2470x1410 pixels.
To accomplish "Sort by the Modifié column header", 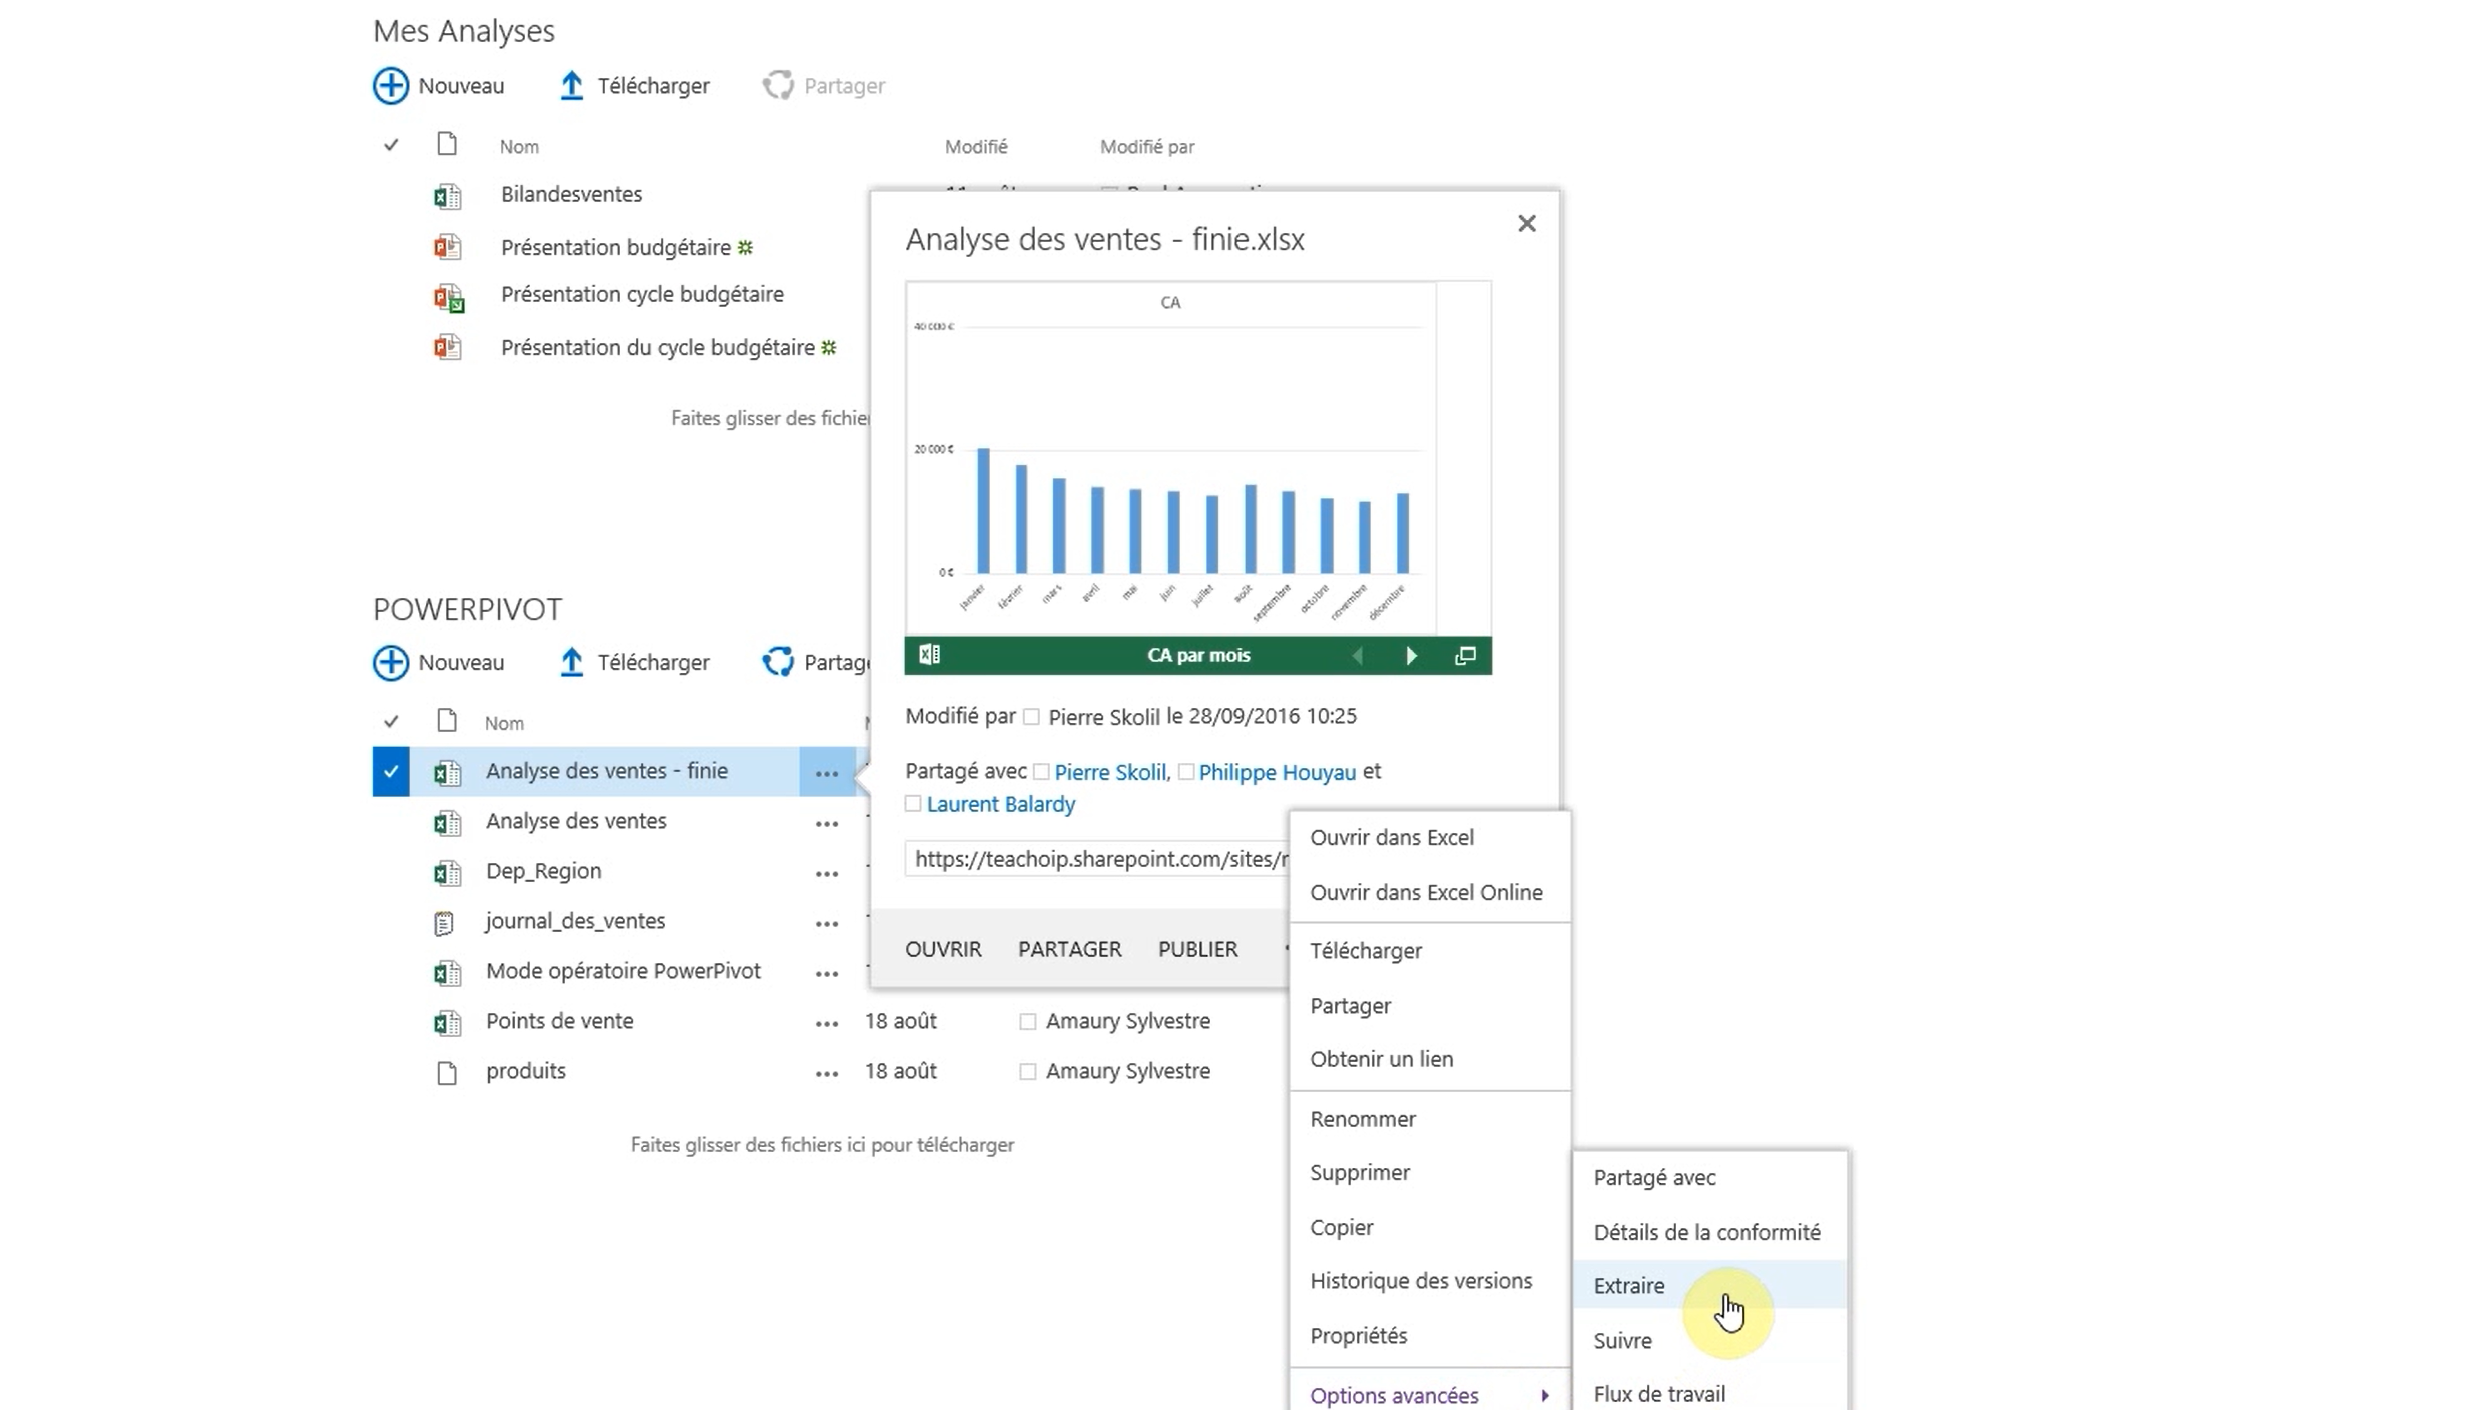I will tap(976, 146).
